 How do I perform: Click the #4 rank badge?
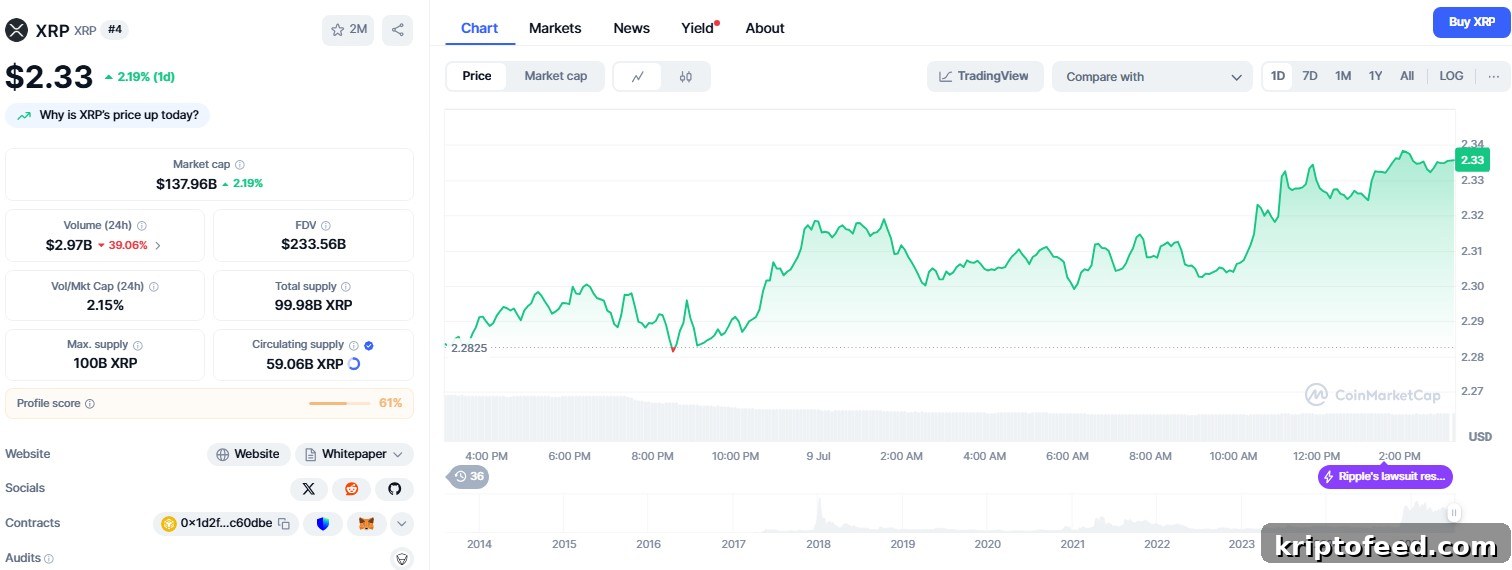(x=115, y=30)
